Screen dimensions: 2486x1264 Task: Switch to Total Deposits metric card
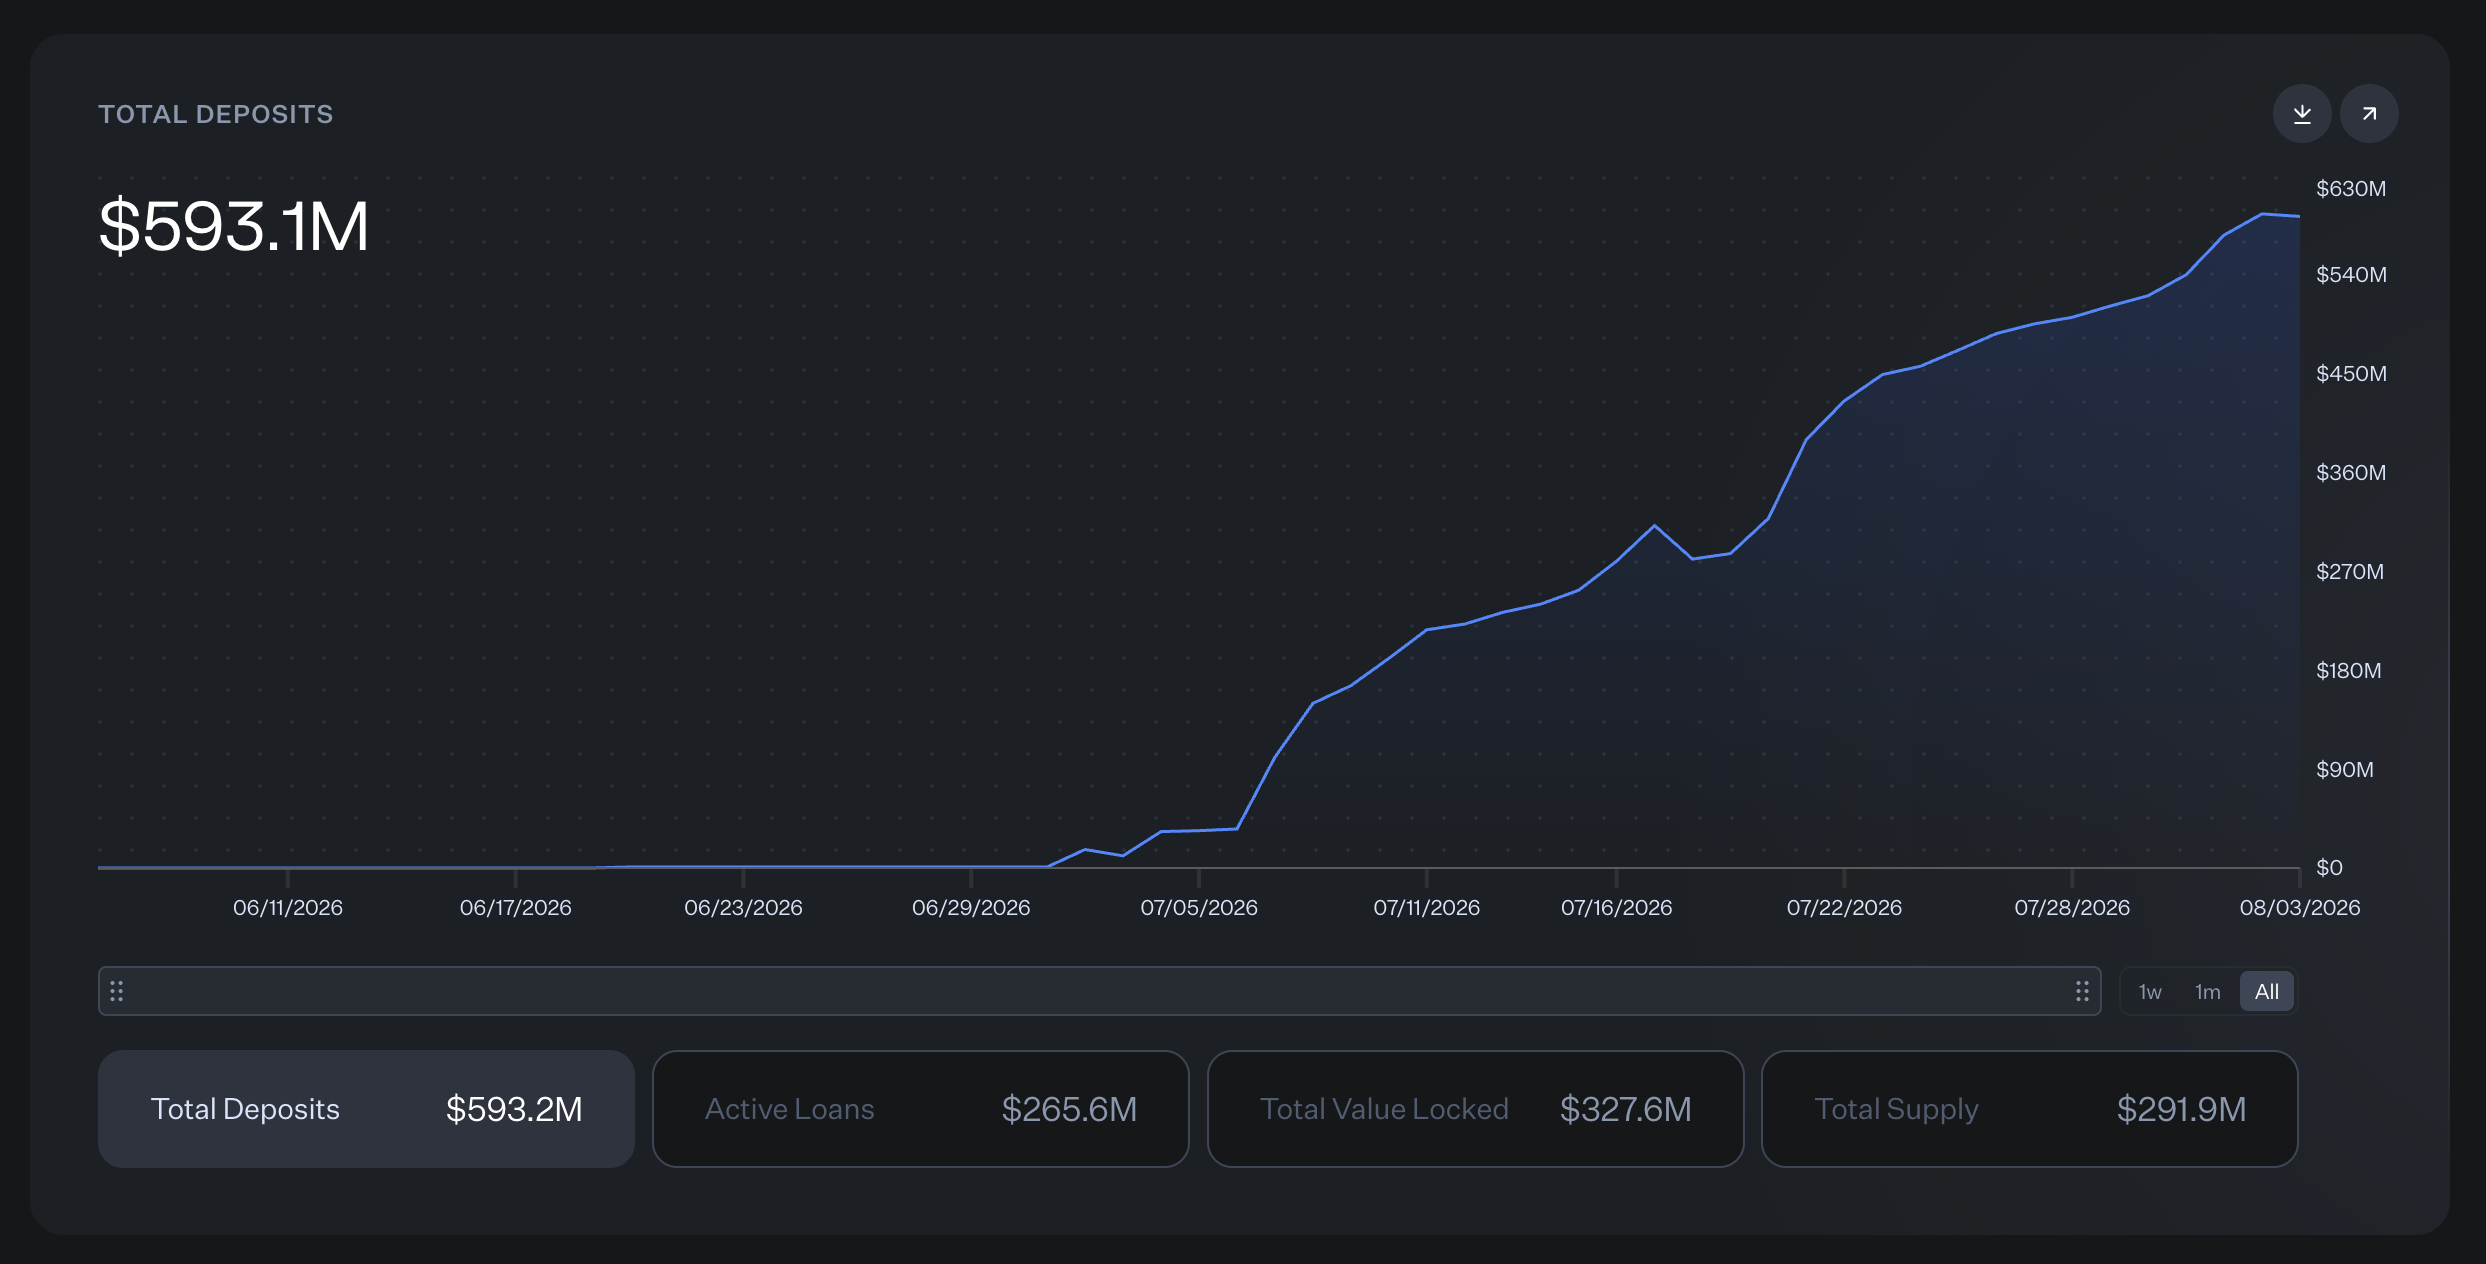366,1109
